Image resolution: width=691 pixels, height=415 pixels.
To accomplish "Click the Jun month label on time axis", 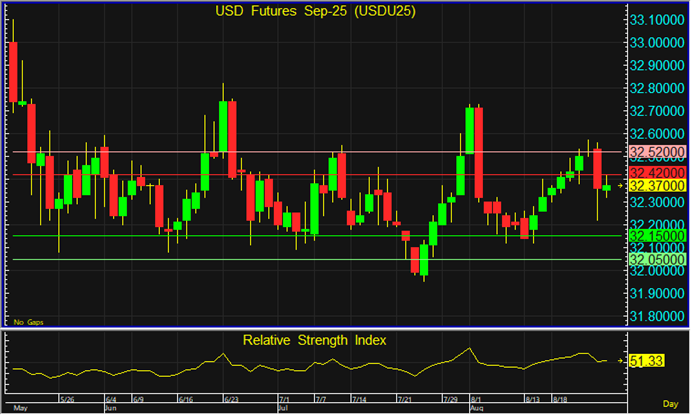I will [111, 409].
